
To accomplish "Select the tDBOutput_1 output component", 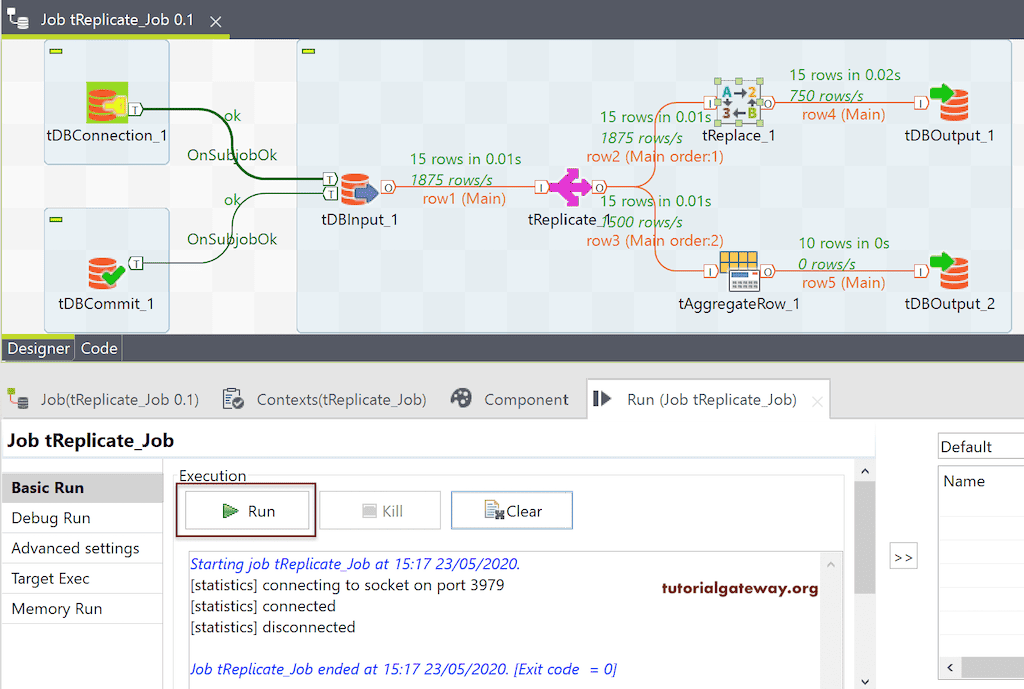I will point(949,101).
